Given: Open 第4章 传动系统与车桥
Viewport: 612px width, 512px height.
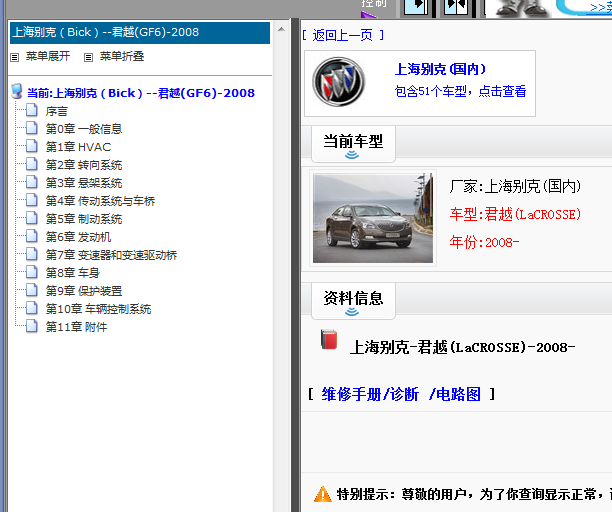Looking at the screenshot, I should [x=100, y=201].
